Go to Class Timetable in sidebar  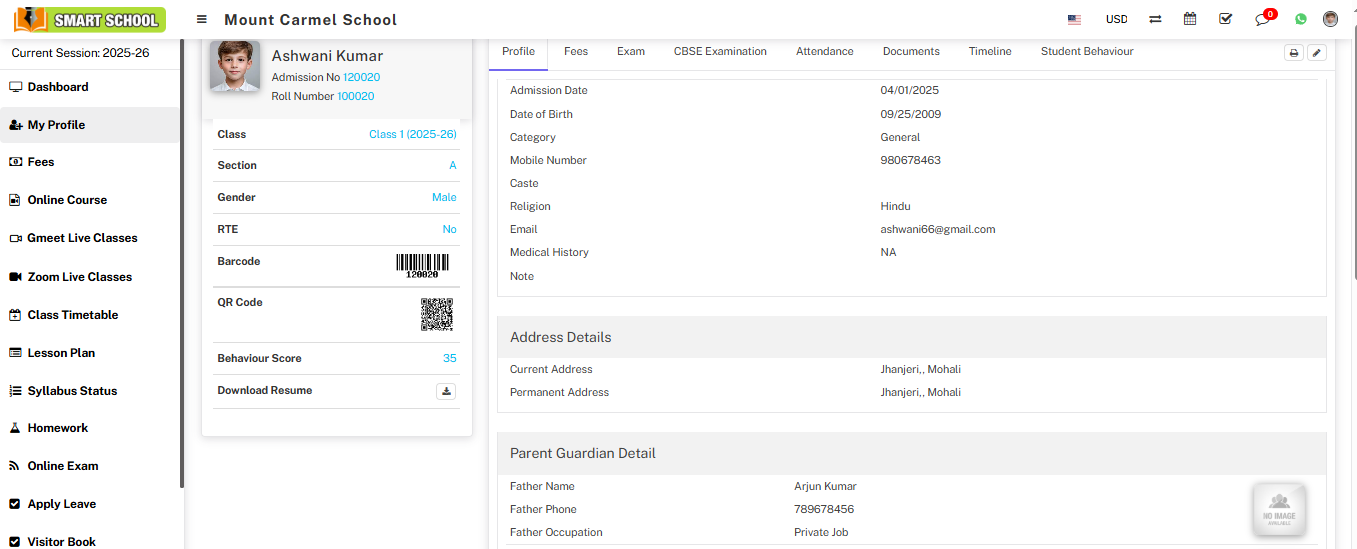(72, 315)
